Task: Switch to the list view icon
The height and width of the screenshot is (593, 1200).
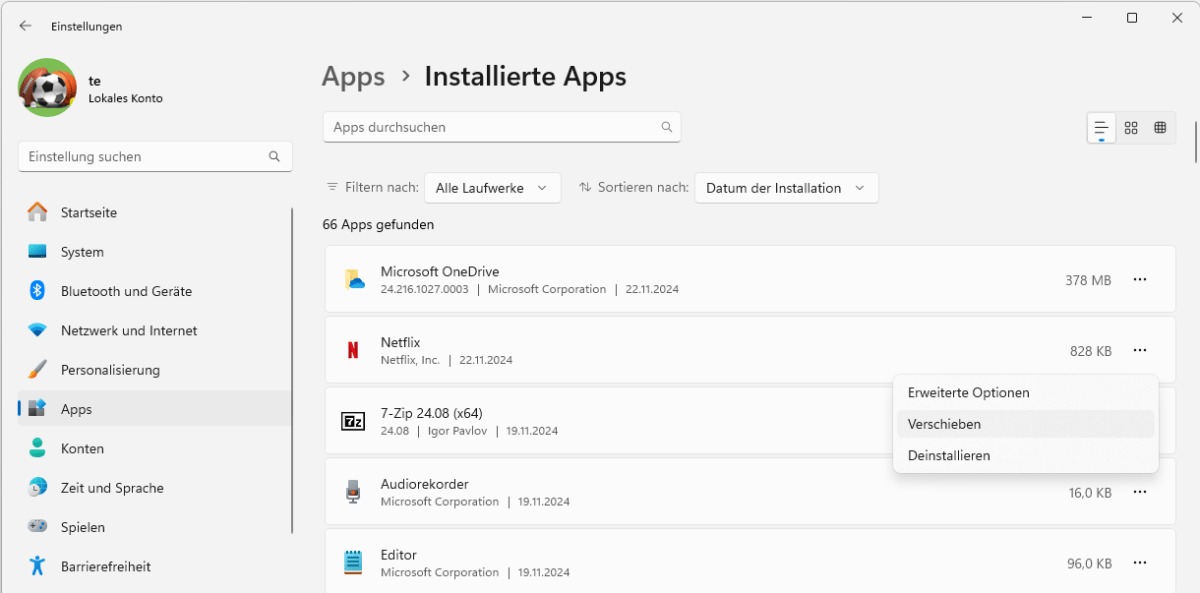Action: point(1101,128)
